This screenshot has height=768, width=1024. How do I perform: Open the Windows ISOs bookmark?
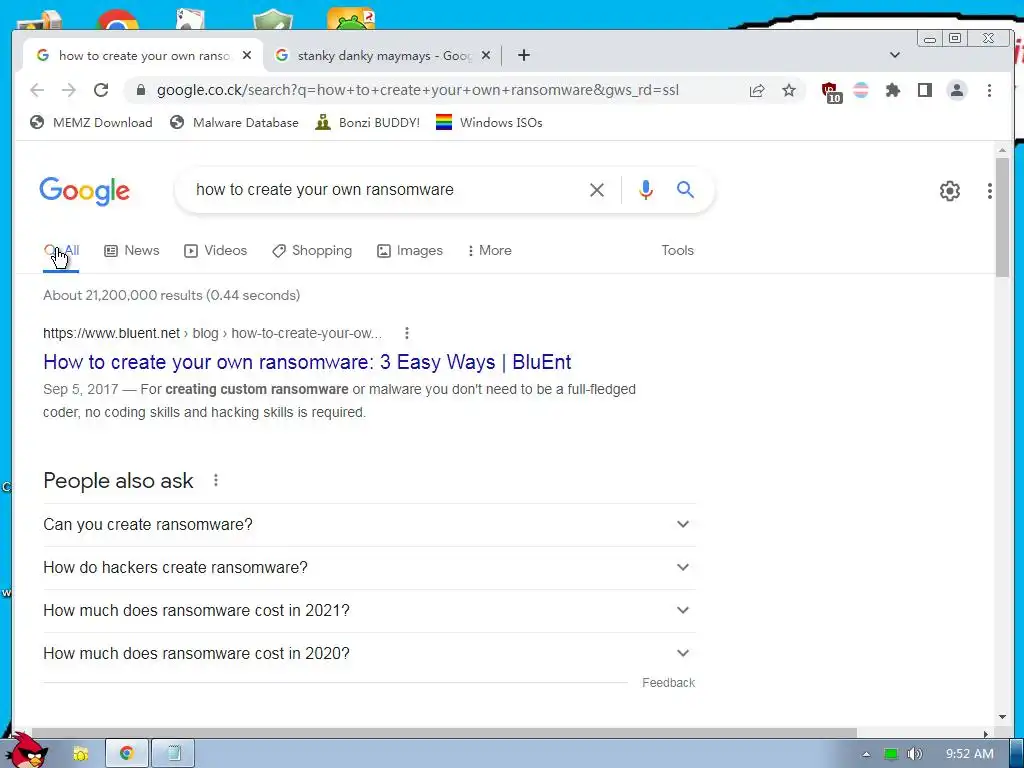pyautogui.click(x=489, y=123)
